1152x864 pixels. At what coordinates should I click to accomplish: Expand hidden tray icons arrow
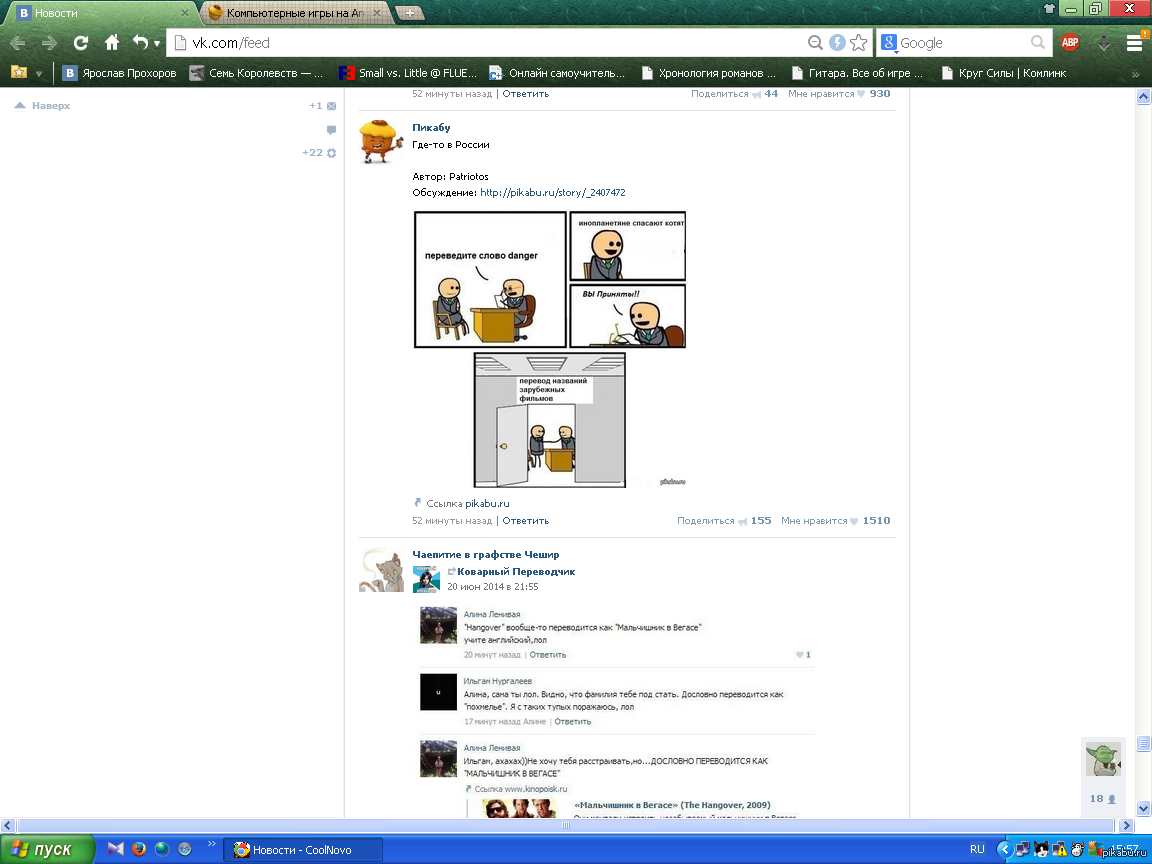[1004, 850]
